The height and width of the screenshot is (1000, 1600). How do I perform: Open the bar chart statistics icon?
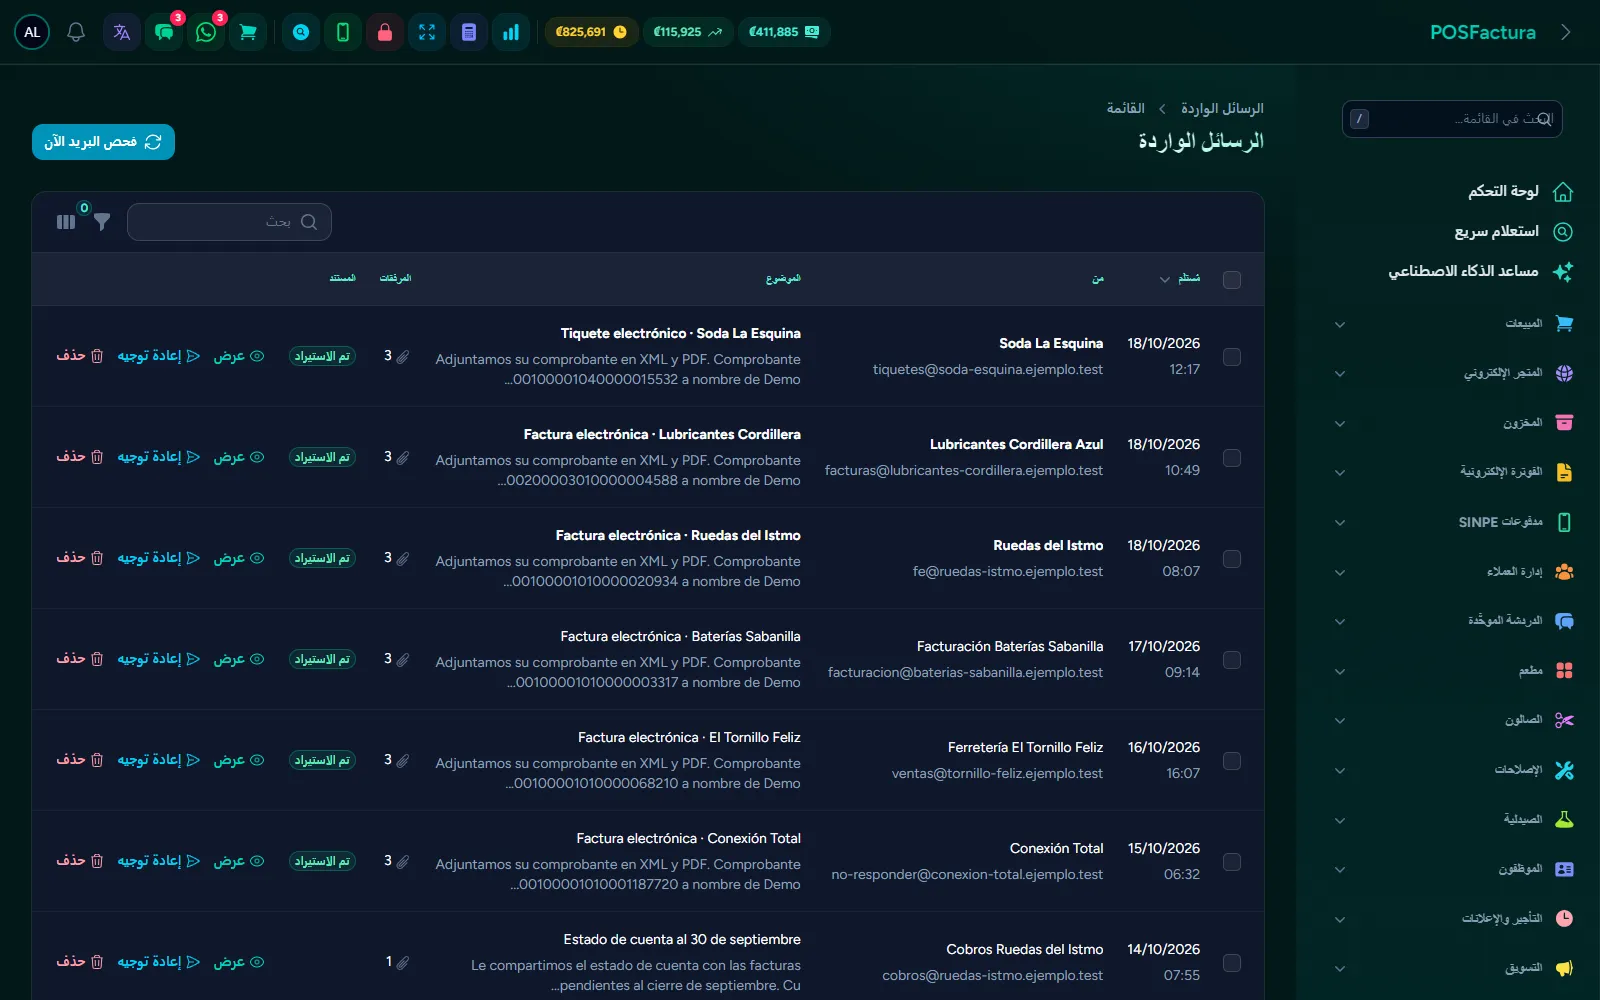tap(511, 32)
